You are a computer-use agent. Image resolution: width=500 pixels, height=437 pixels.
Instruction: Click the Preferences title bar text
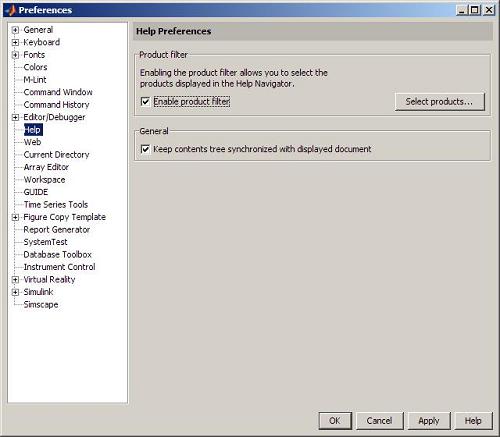[x=45, y=10]
